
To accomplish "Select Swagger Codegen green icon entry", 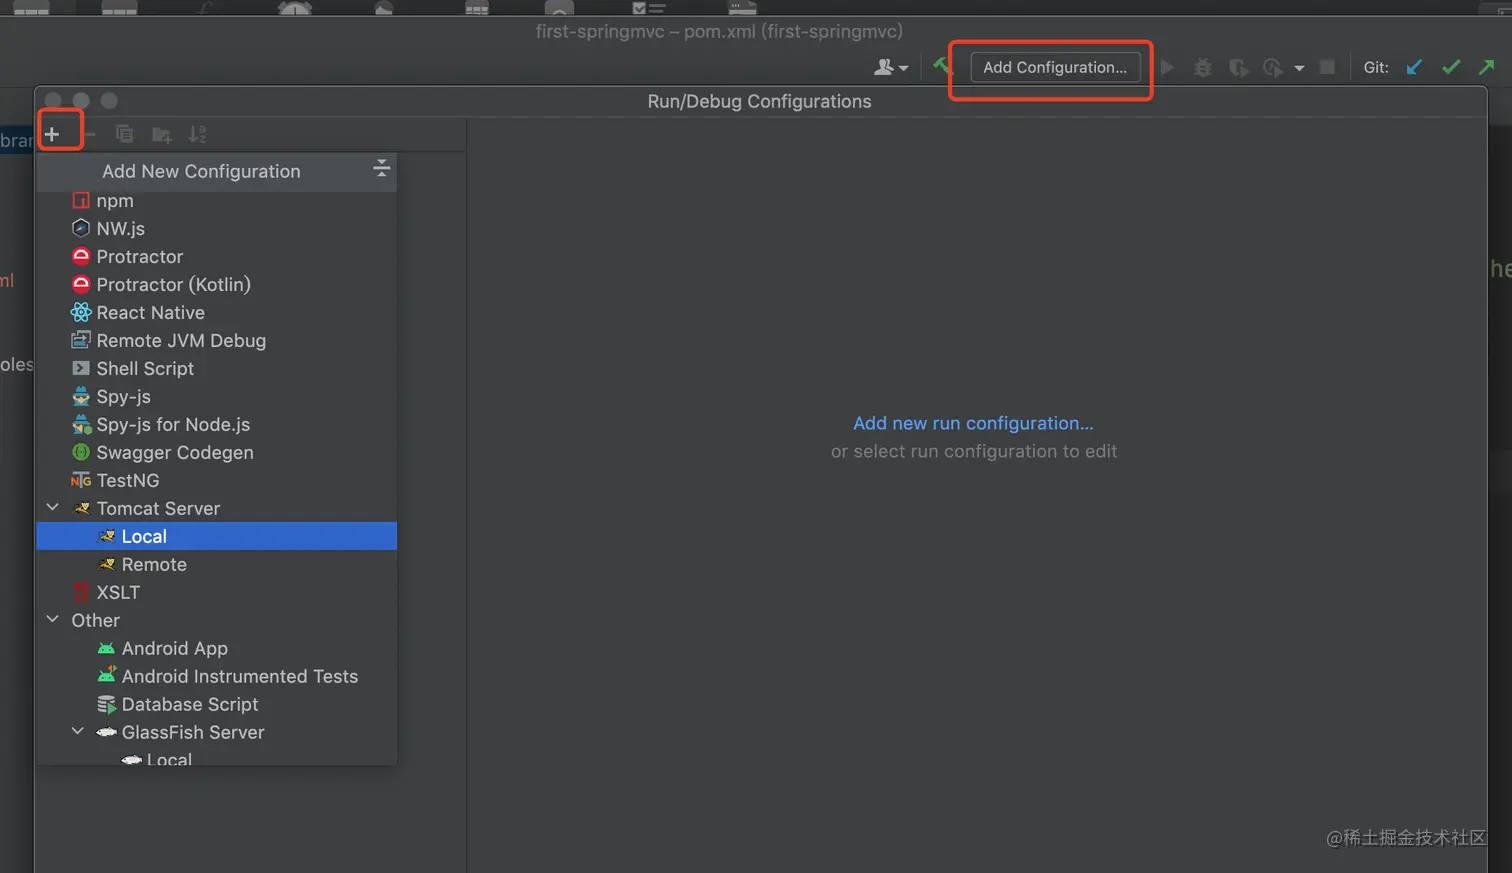I will (x=217, y=452).
